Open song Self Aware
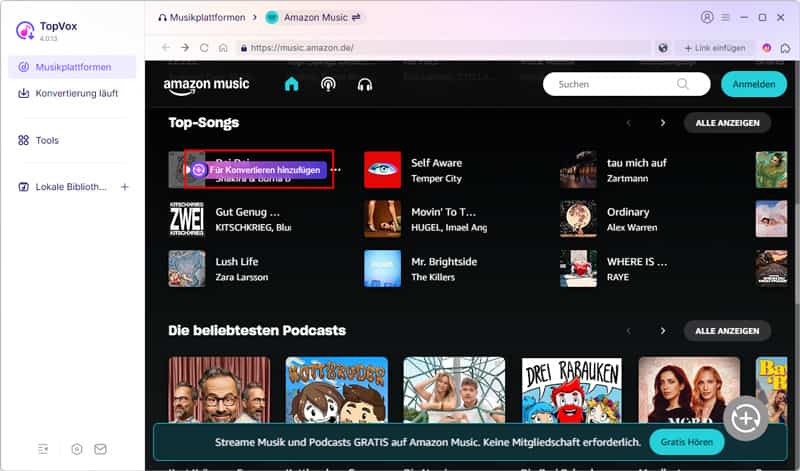This screenshot has height=471, width=800. click(x=436, y=163)
